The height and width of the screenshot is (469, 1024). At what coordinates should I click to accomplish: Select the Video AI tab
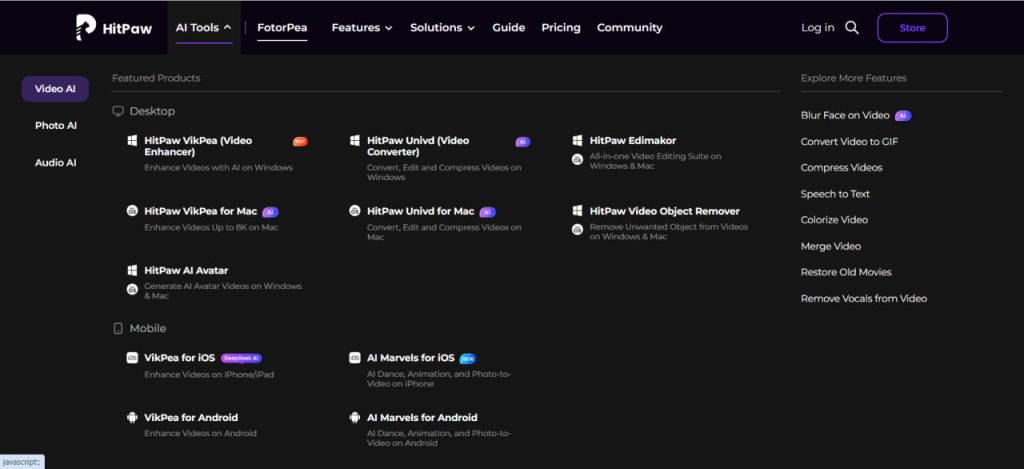tap(55, 89)
